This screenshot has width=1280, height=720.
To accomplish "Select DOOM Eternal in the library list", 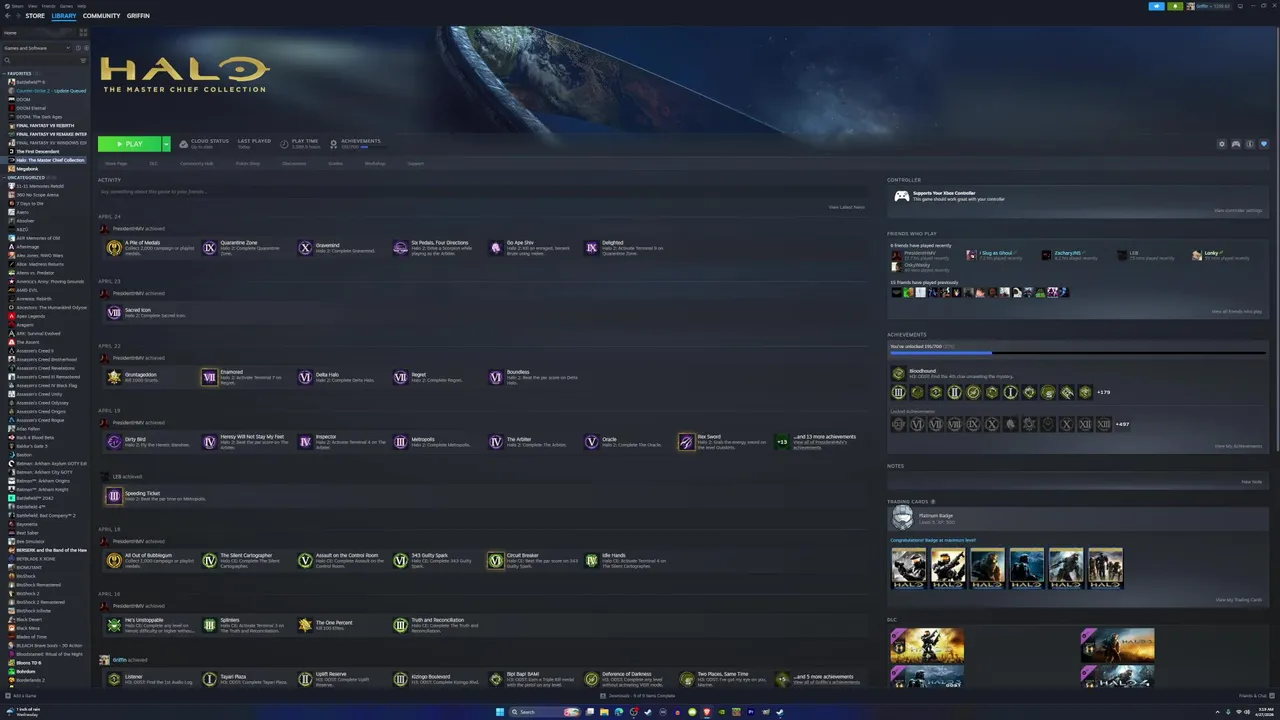I will pos(30,108).
